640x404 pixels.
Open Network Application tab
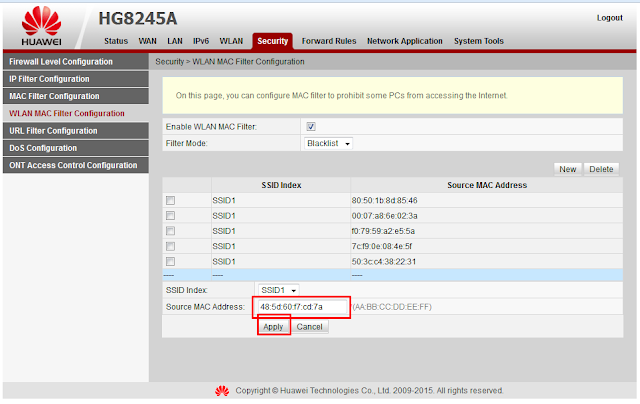pyautogui.click(x=404, y=41)
